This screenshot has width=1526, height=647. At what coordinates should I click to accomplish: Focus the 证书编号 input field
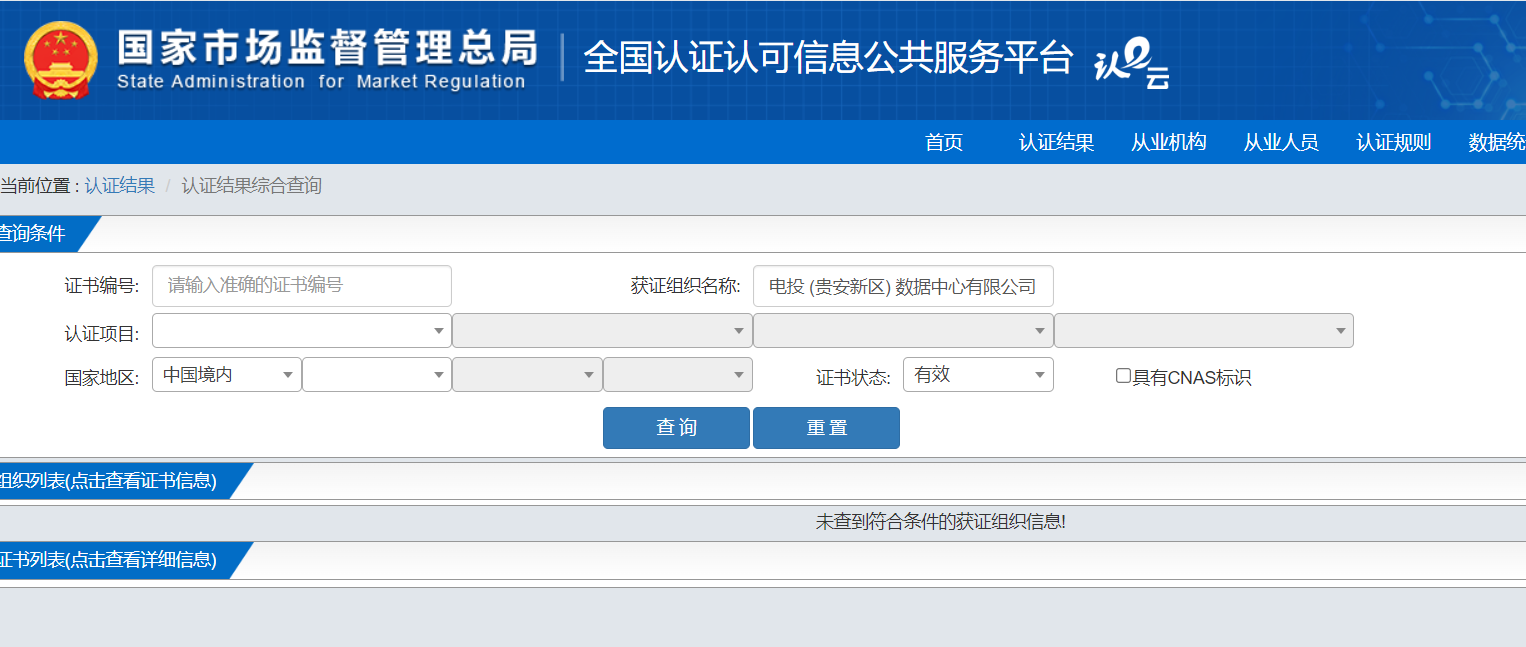point(302,286)
